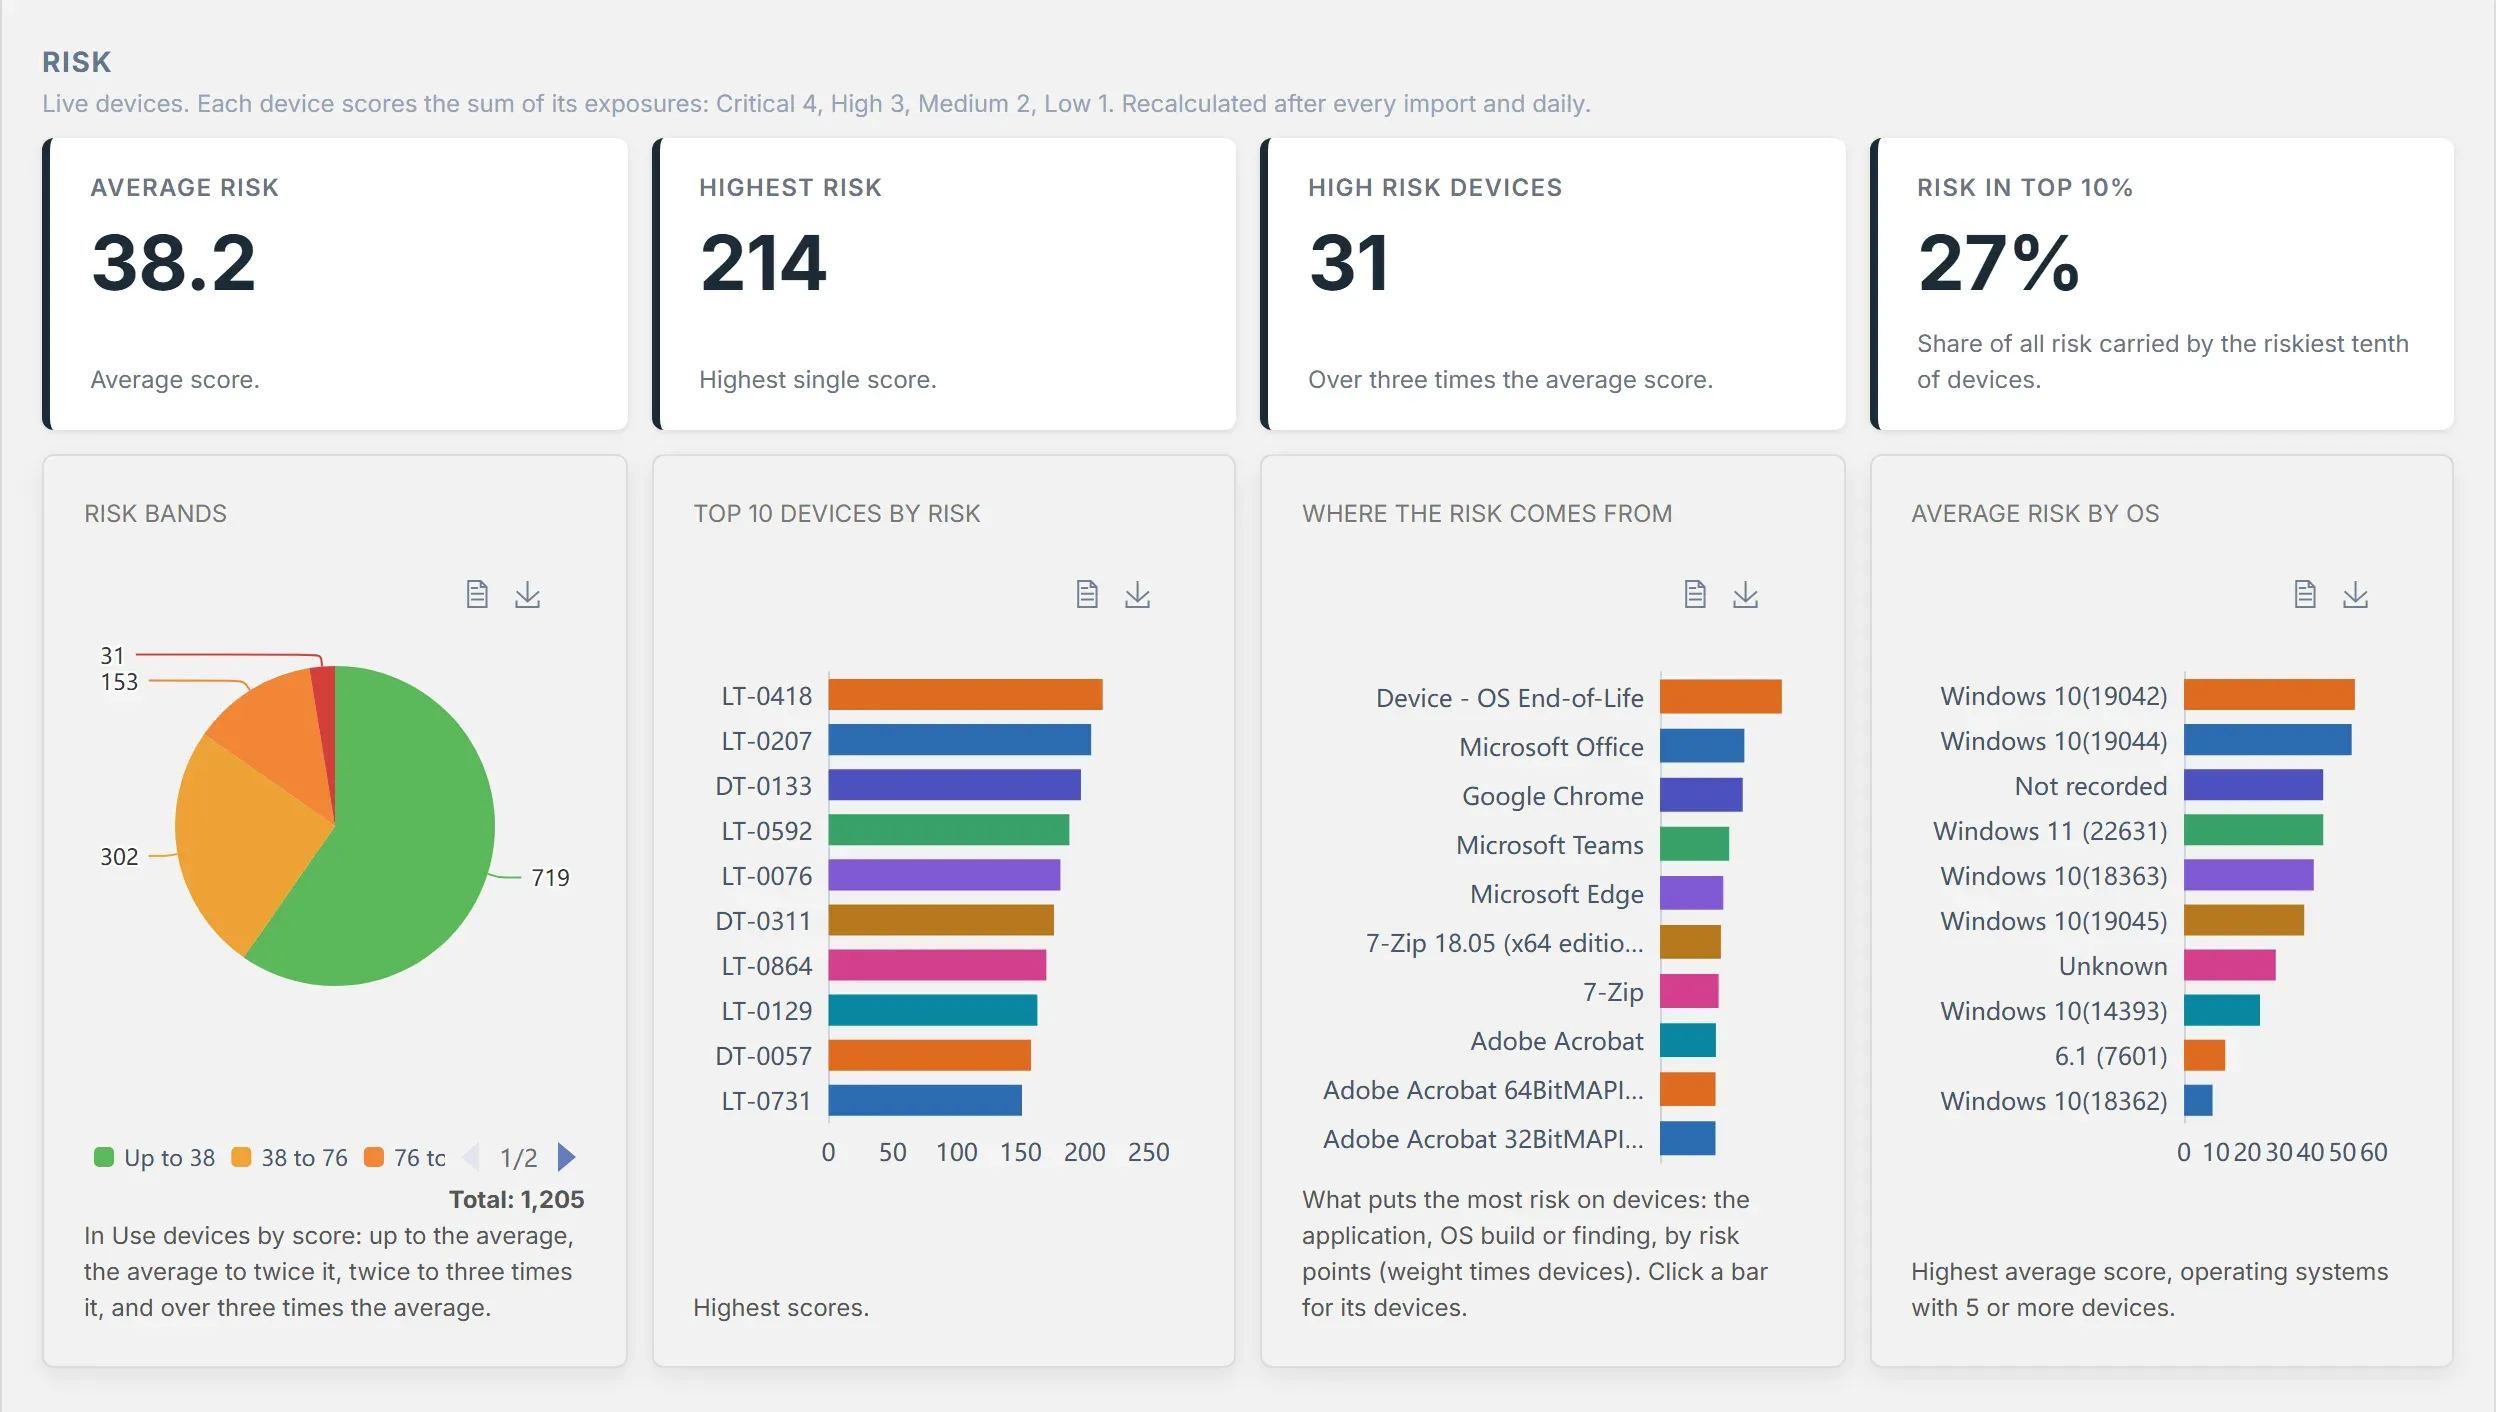This screenshot has width=2496, height=1412.
Task: Click the Google Chrome risk bar
Action: [x=1701, y=795]
